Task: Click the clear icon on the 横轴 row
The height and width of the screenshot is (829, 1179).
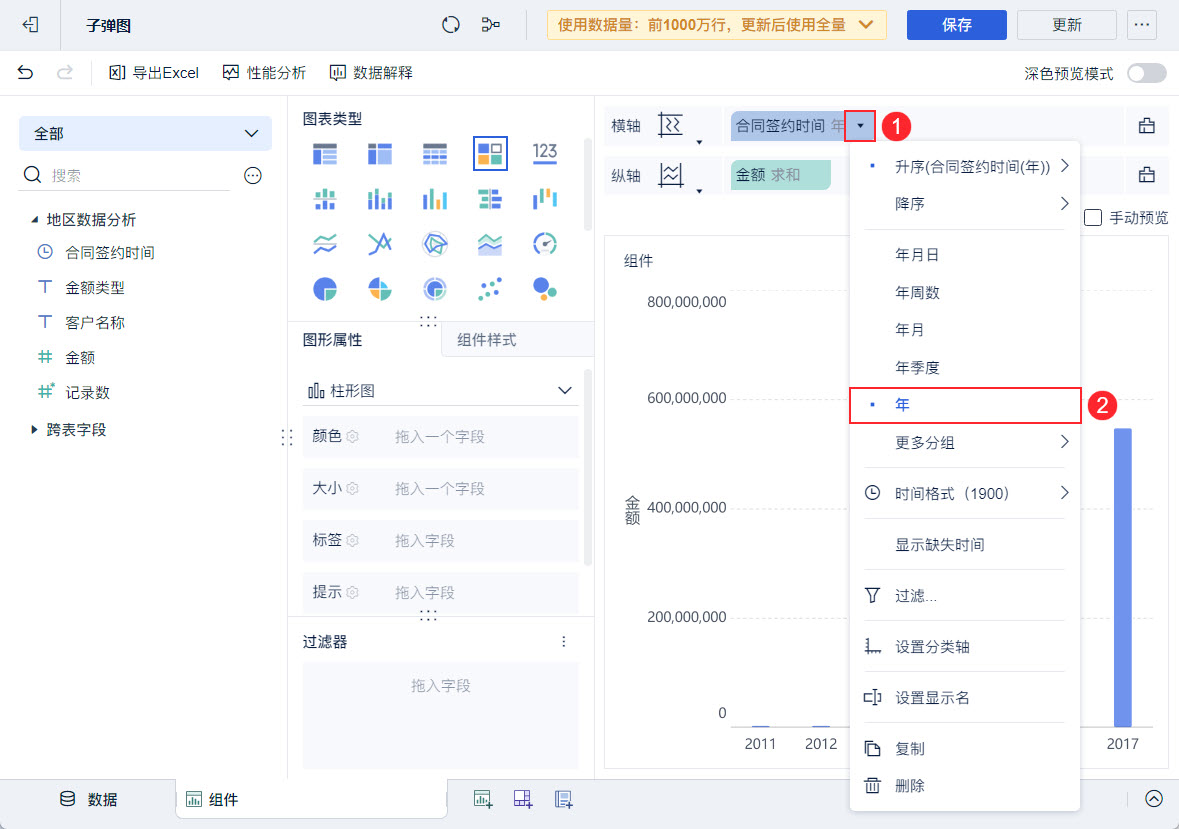Action: click(x=1147, y=126)
